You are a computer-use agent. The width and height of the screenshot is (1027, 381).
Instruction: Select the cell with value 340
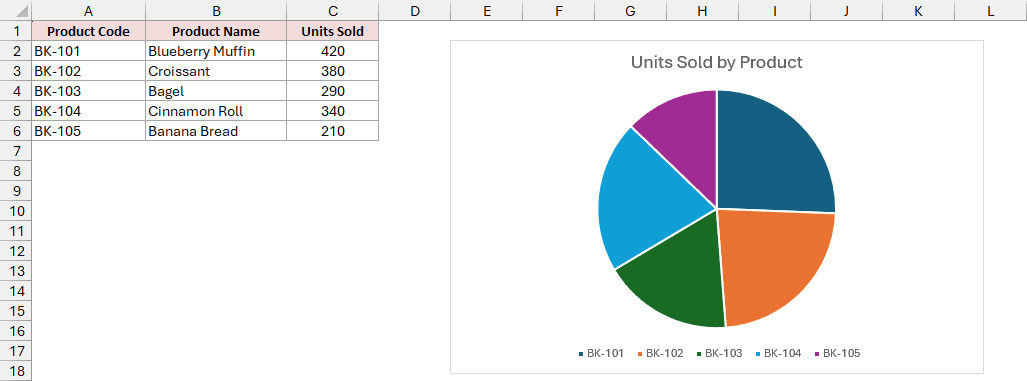(x=333, y=111)
